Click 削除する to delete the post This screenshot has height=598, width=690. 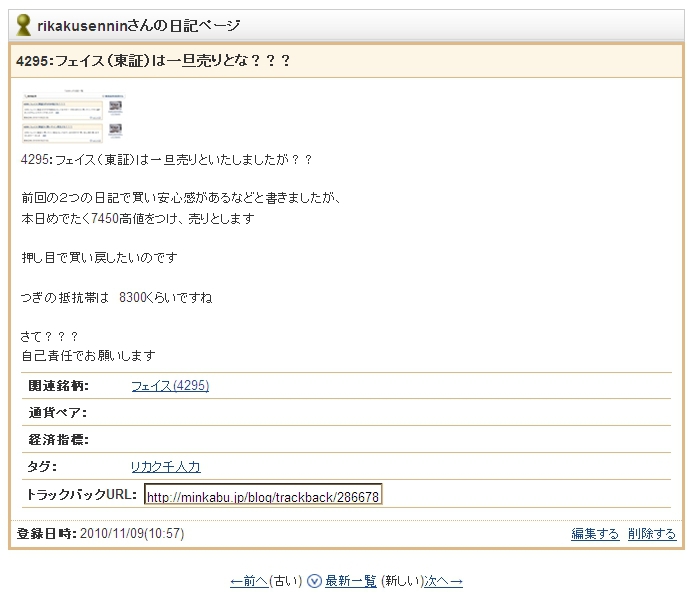coord(652,534)
